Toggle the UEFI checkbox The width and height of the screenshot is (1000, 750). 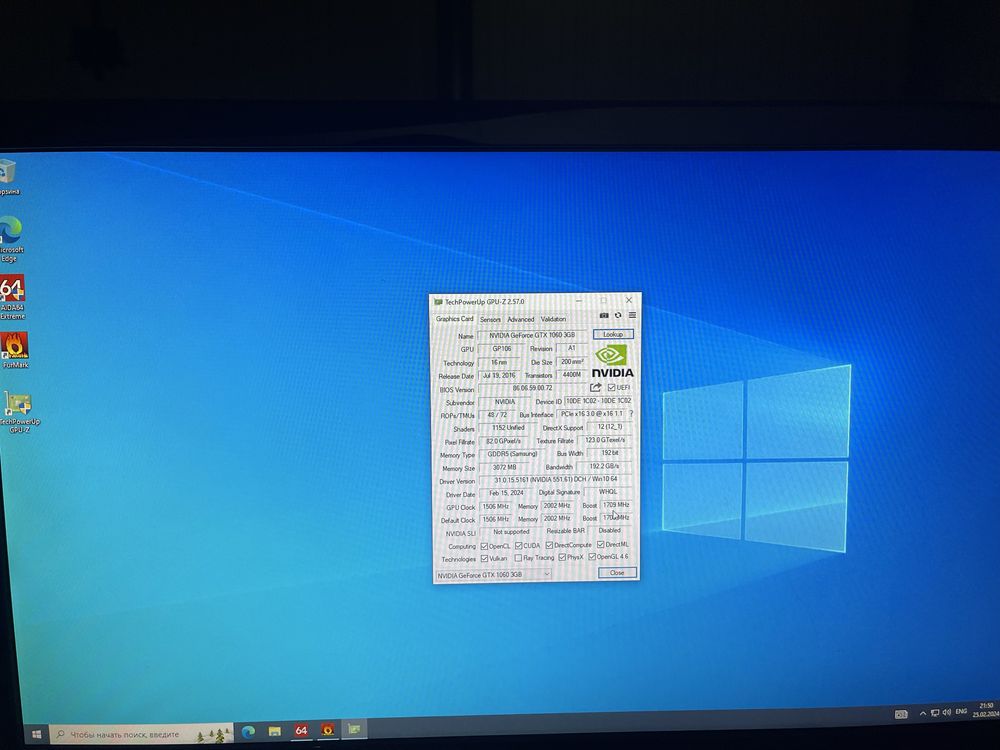(x=612, y=388)
